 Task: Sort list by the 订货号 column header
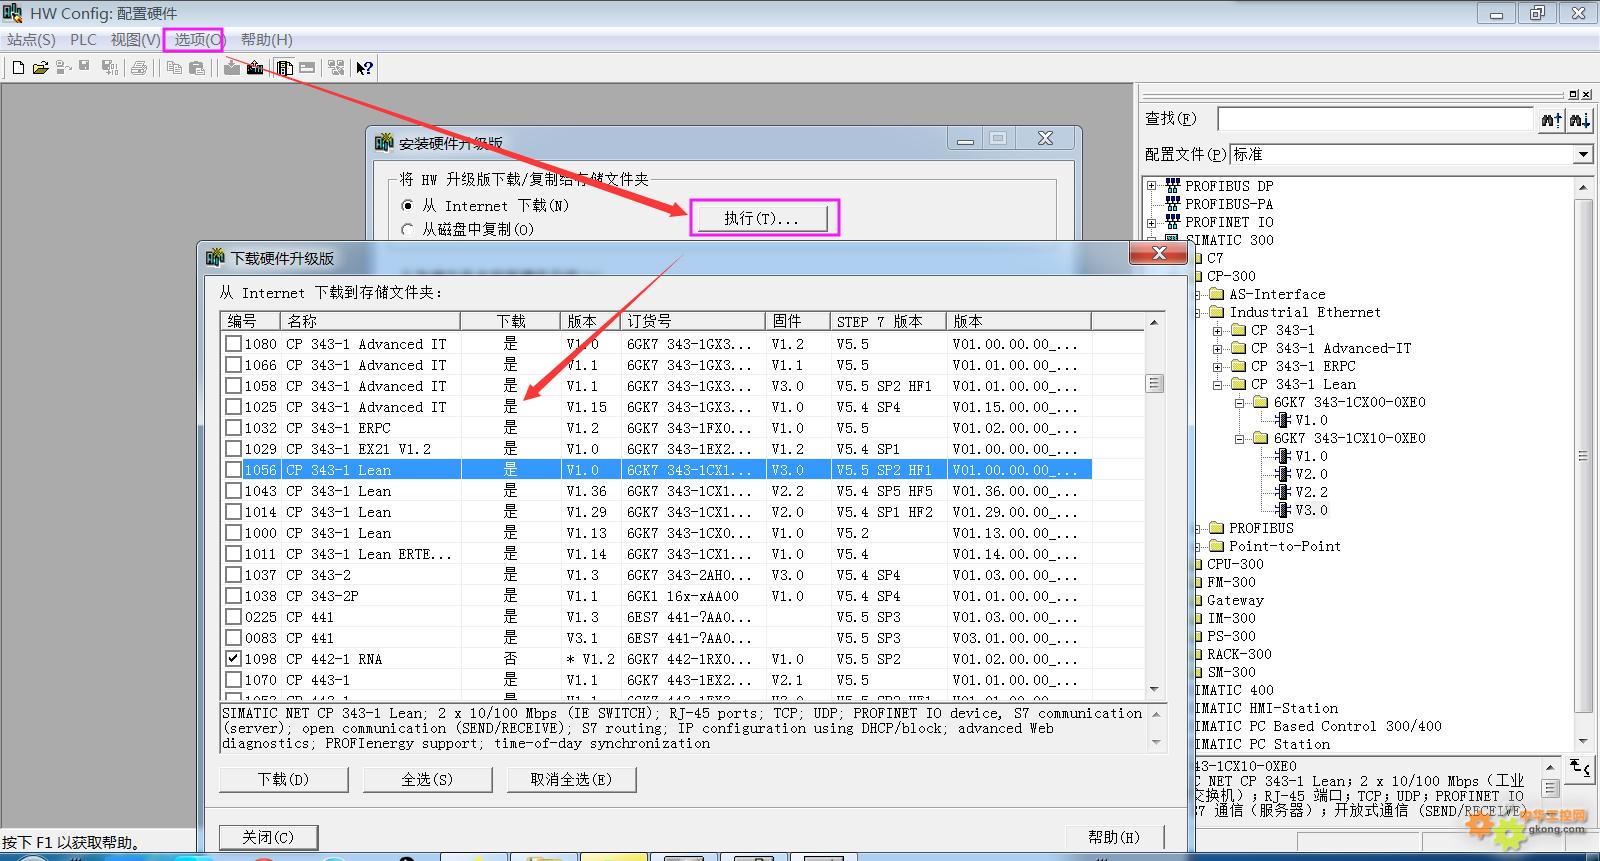693,321
